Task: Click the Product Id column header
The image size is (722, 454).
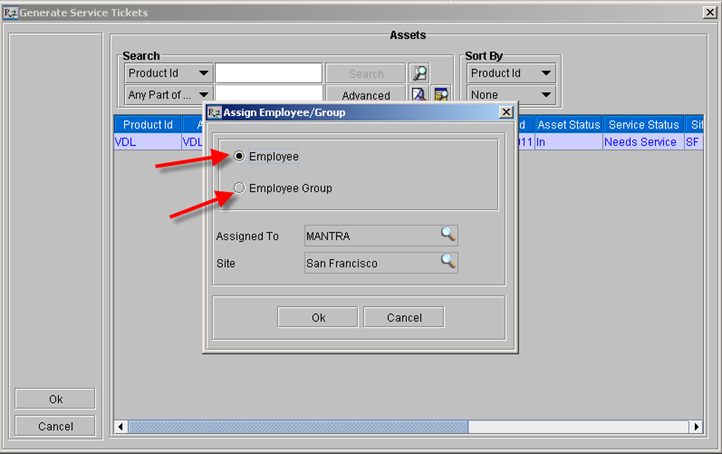Action: (x=147, y=124)
